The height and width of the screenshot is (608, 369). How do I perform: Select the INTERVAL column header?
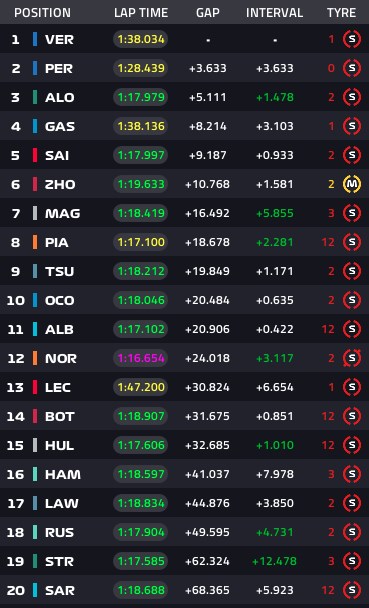274,13
